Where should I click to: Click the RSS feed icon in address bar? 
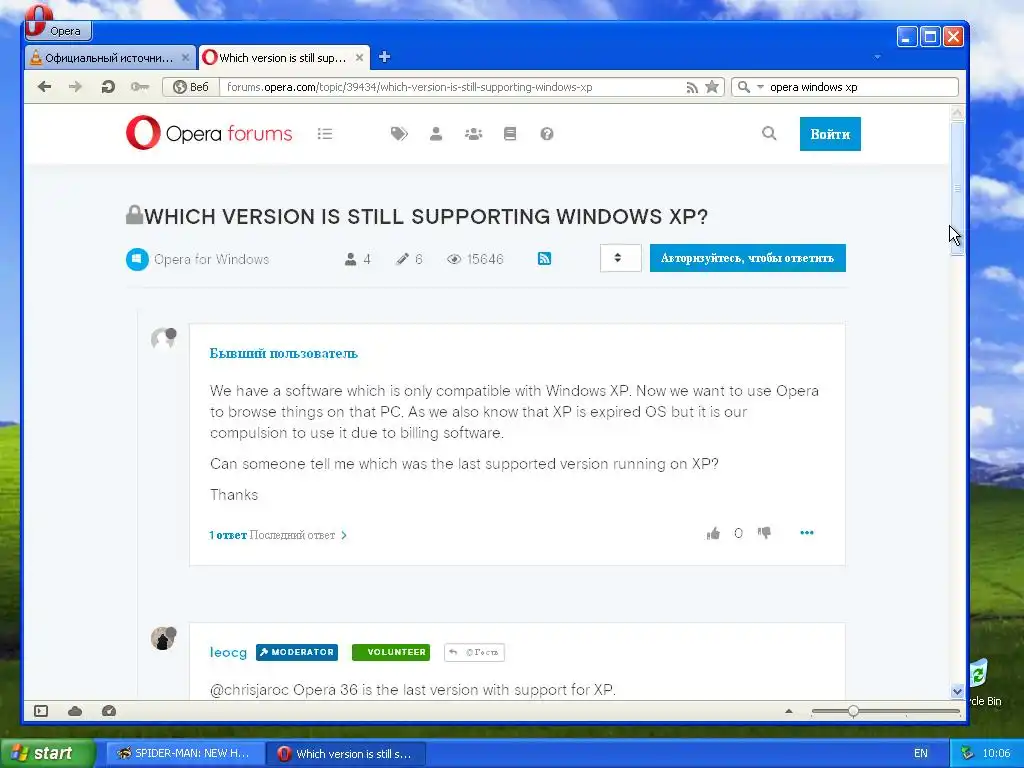[692, 88]
